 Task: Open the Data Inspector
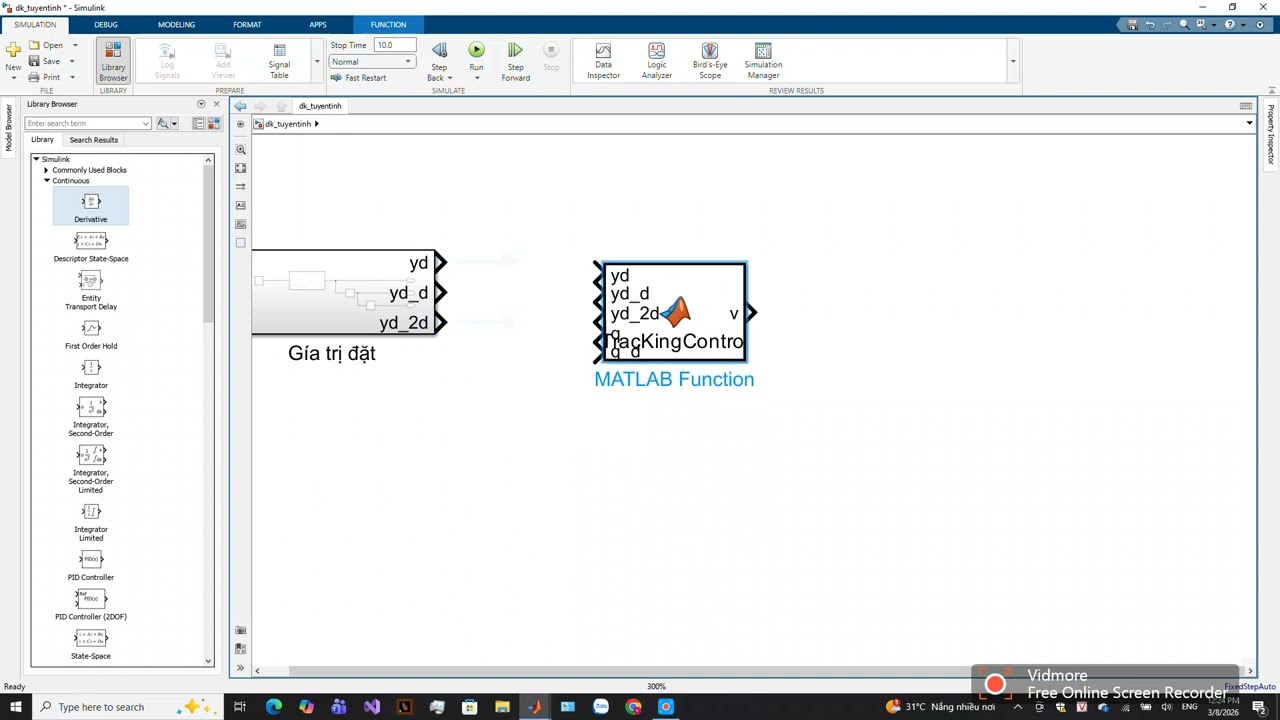tap(603, 61)
